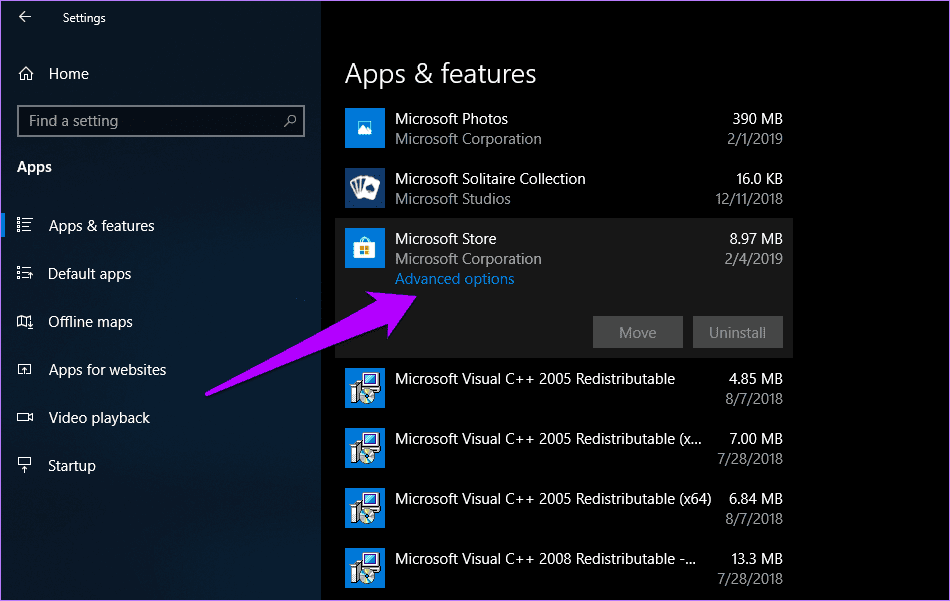Open Home in the sidebar
Screen dimensions: 950x601
[68, 74]
